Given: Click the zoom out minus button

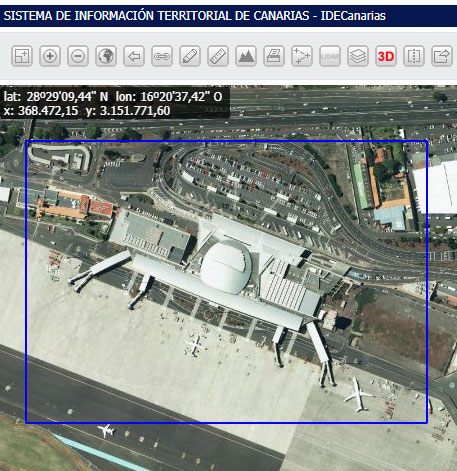Looking at the screenshot, I should click(78, 56).
